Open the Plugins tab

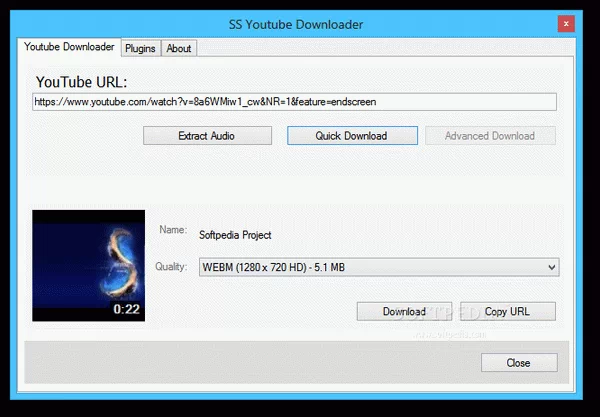coord(140,49)
